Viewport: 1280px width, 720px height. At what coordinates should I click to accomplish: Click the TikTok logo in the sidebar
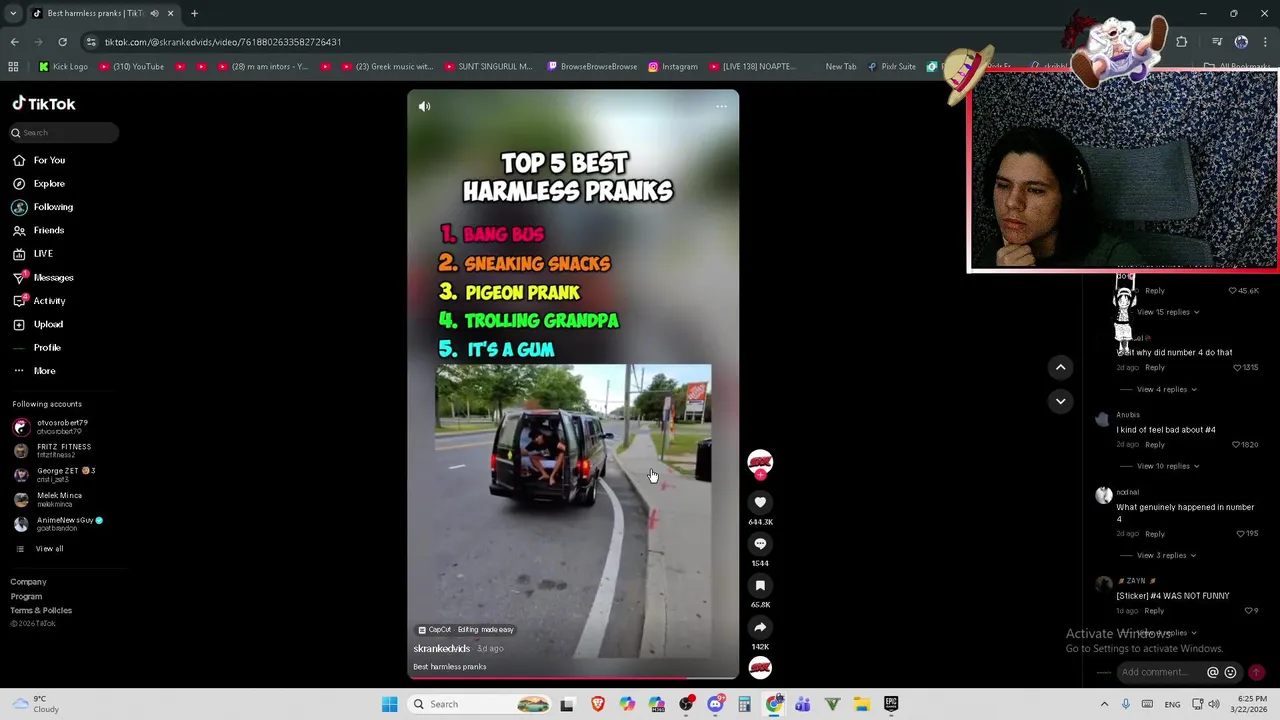pos(43,104)
